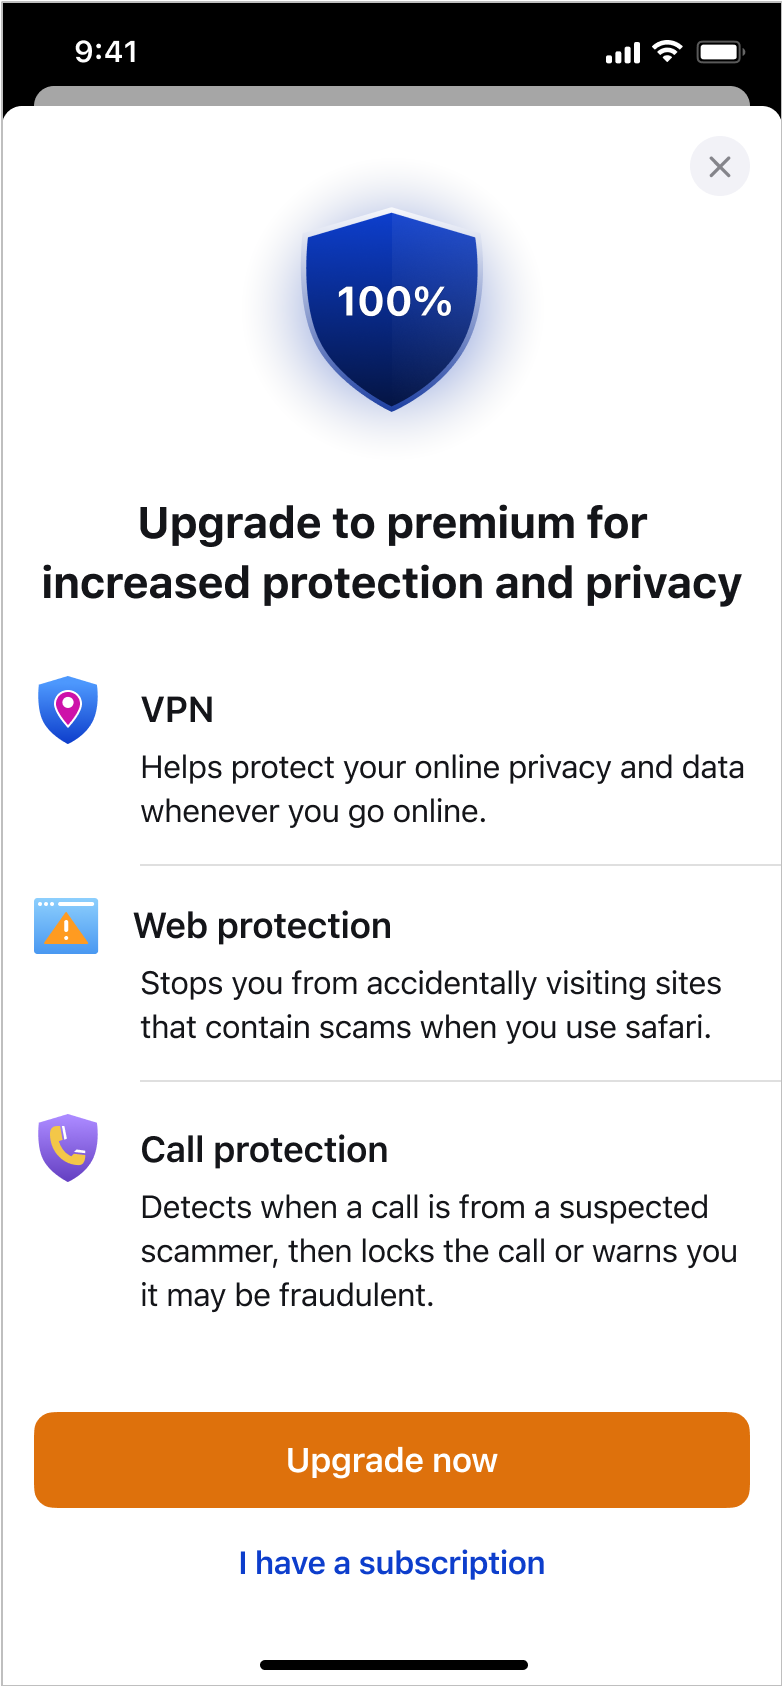The image size is (782, 1686).
Task: Tap the Web protection warning browser icon
Action: click(66, 925)
